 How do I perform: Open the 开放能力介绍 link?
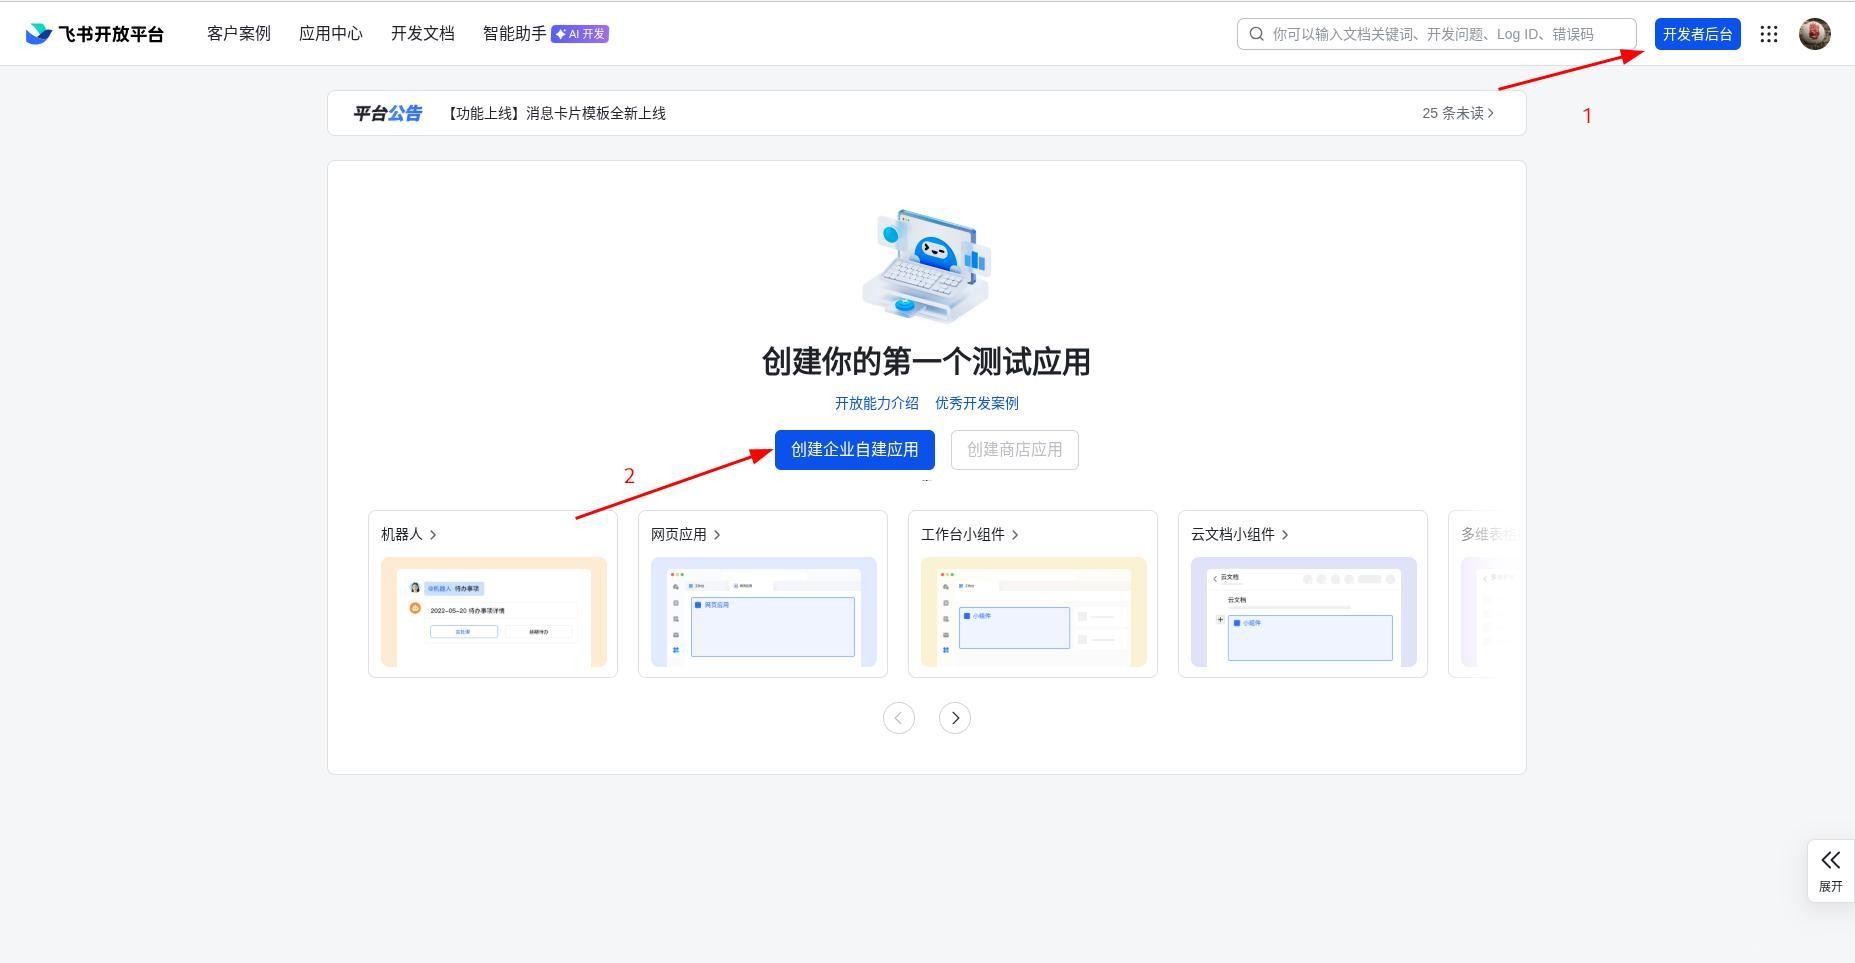click(876, 403)
